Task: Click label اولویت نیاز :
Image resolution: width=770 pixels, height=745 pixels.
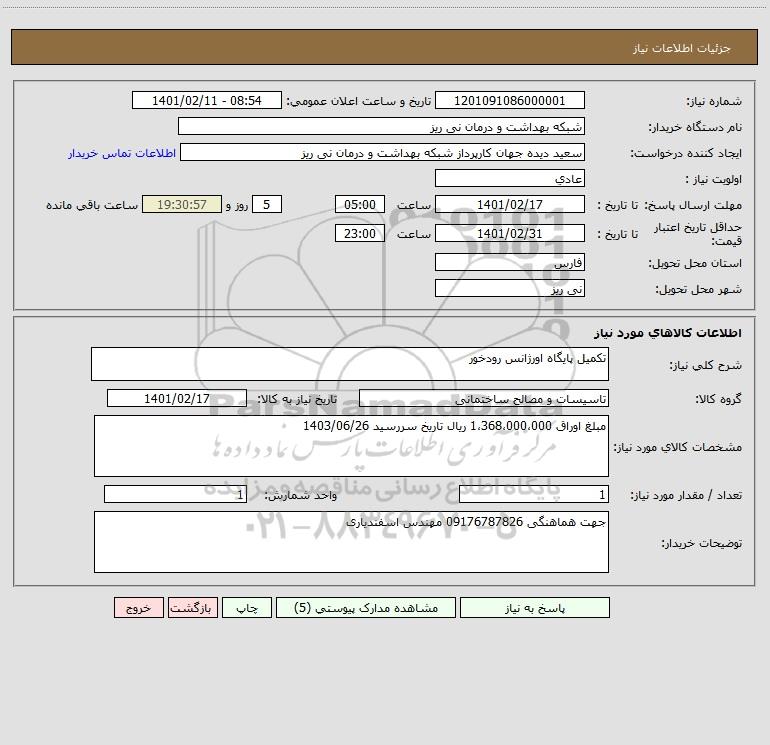Action: pos(714,180)
